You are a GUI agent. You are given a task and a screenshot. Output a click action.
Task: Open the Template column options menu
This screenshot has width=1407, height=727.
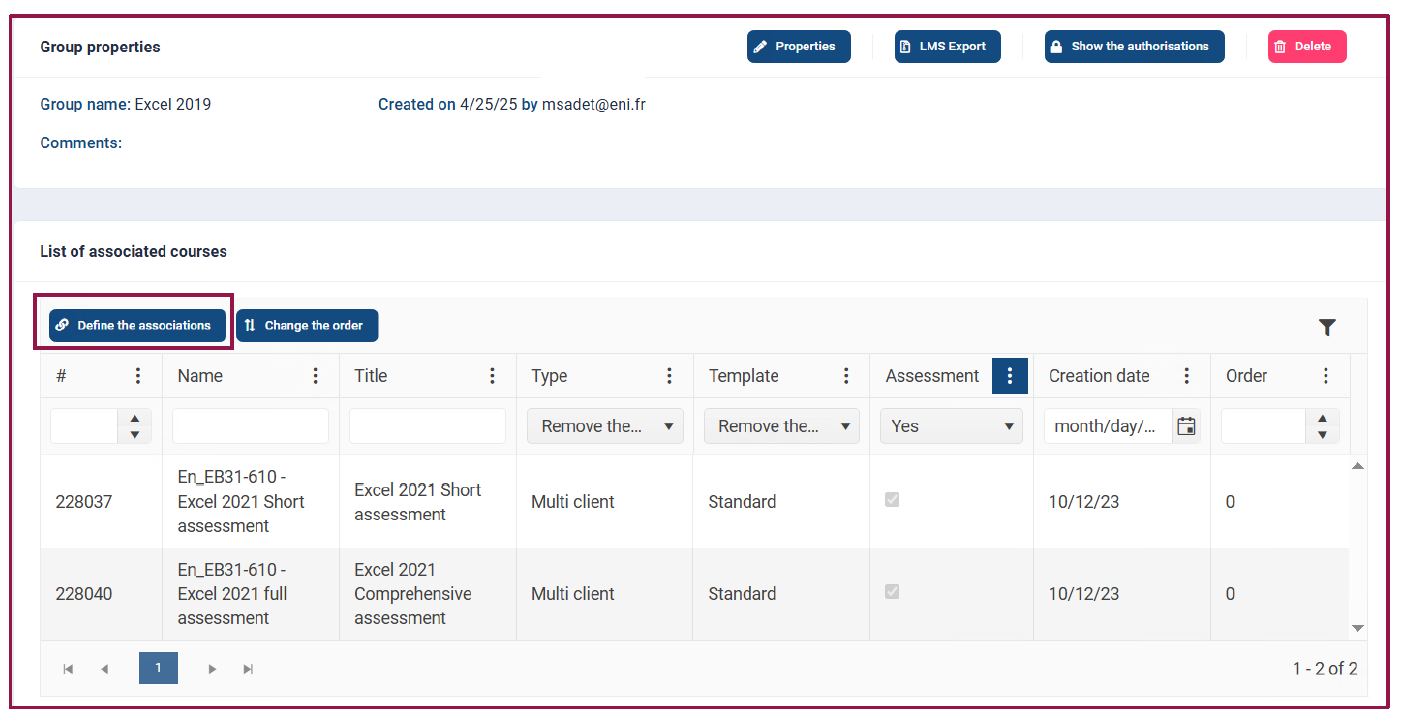[846, 376]
